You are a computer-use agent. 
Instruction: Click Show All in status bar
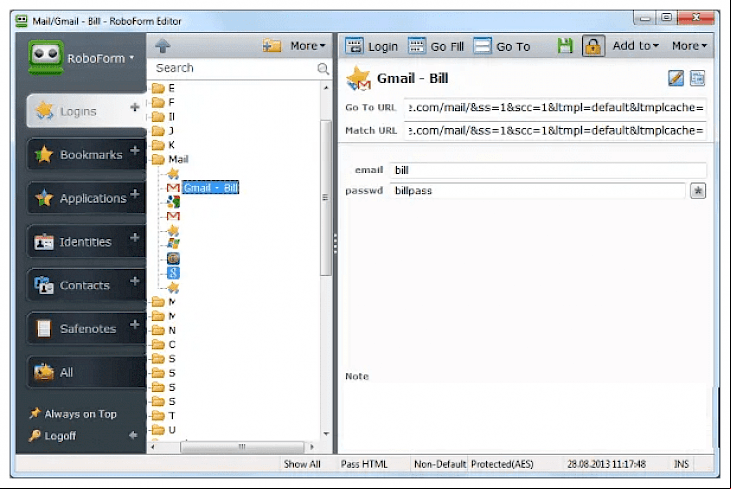(302, 464)
